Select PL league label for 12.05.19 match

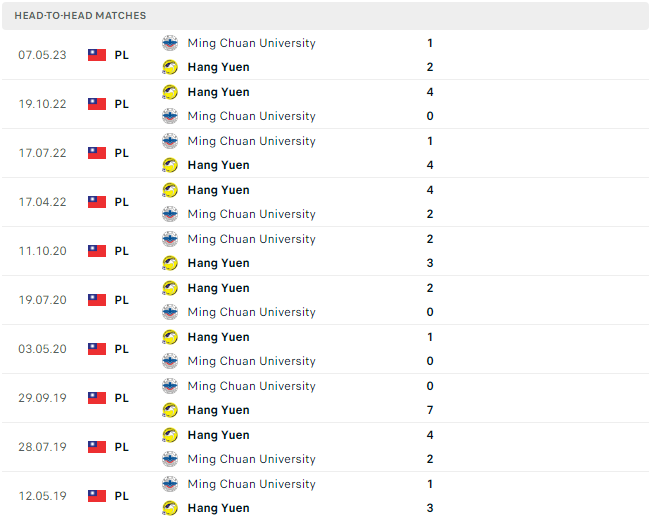tap(122, 496)
